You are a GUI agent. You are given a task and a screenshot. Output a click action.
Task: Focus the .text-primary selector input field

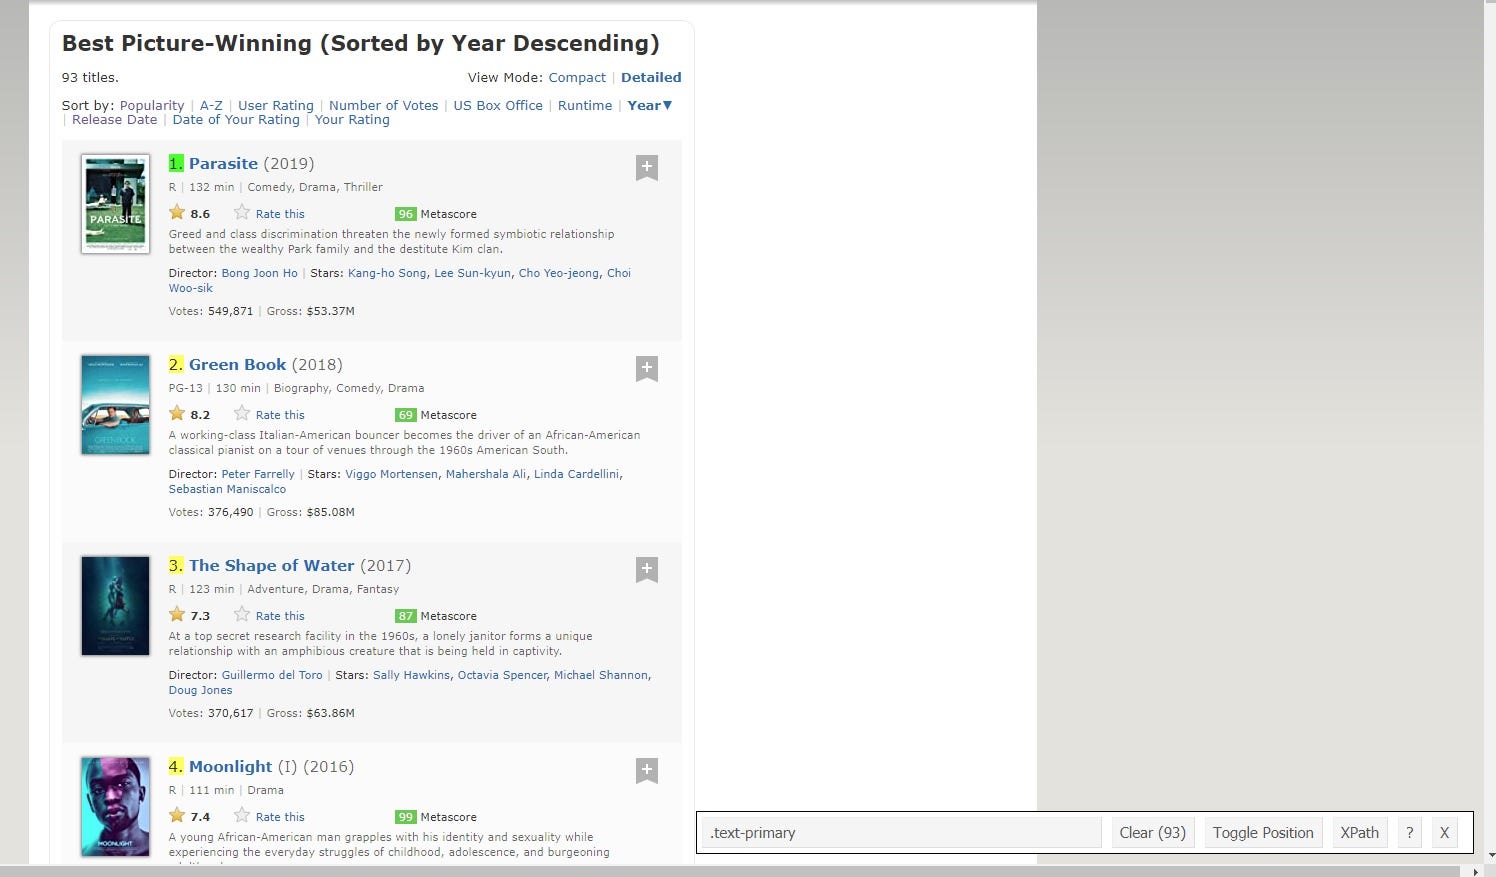point(902,832)
